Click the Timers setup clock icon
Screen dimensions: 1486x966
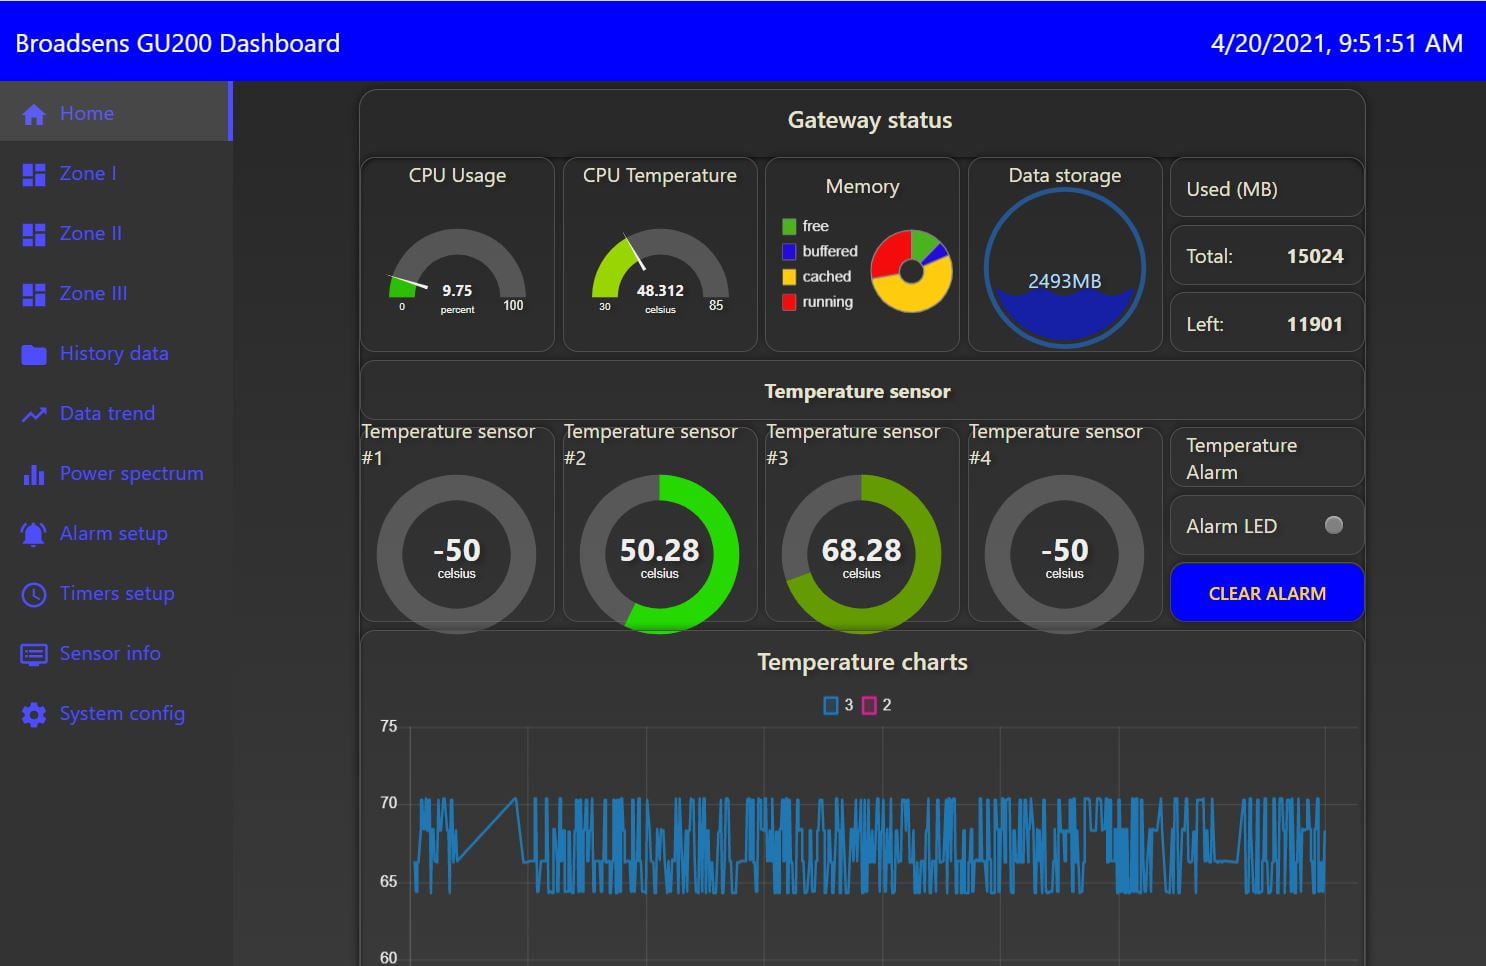34,594
